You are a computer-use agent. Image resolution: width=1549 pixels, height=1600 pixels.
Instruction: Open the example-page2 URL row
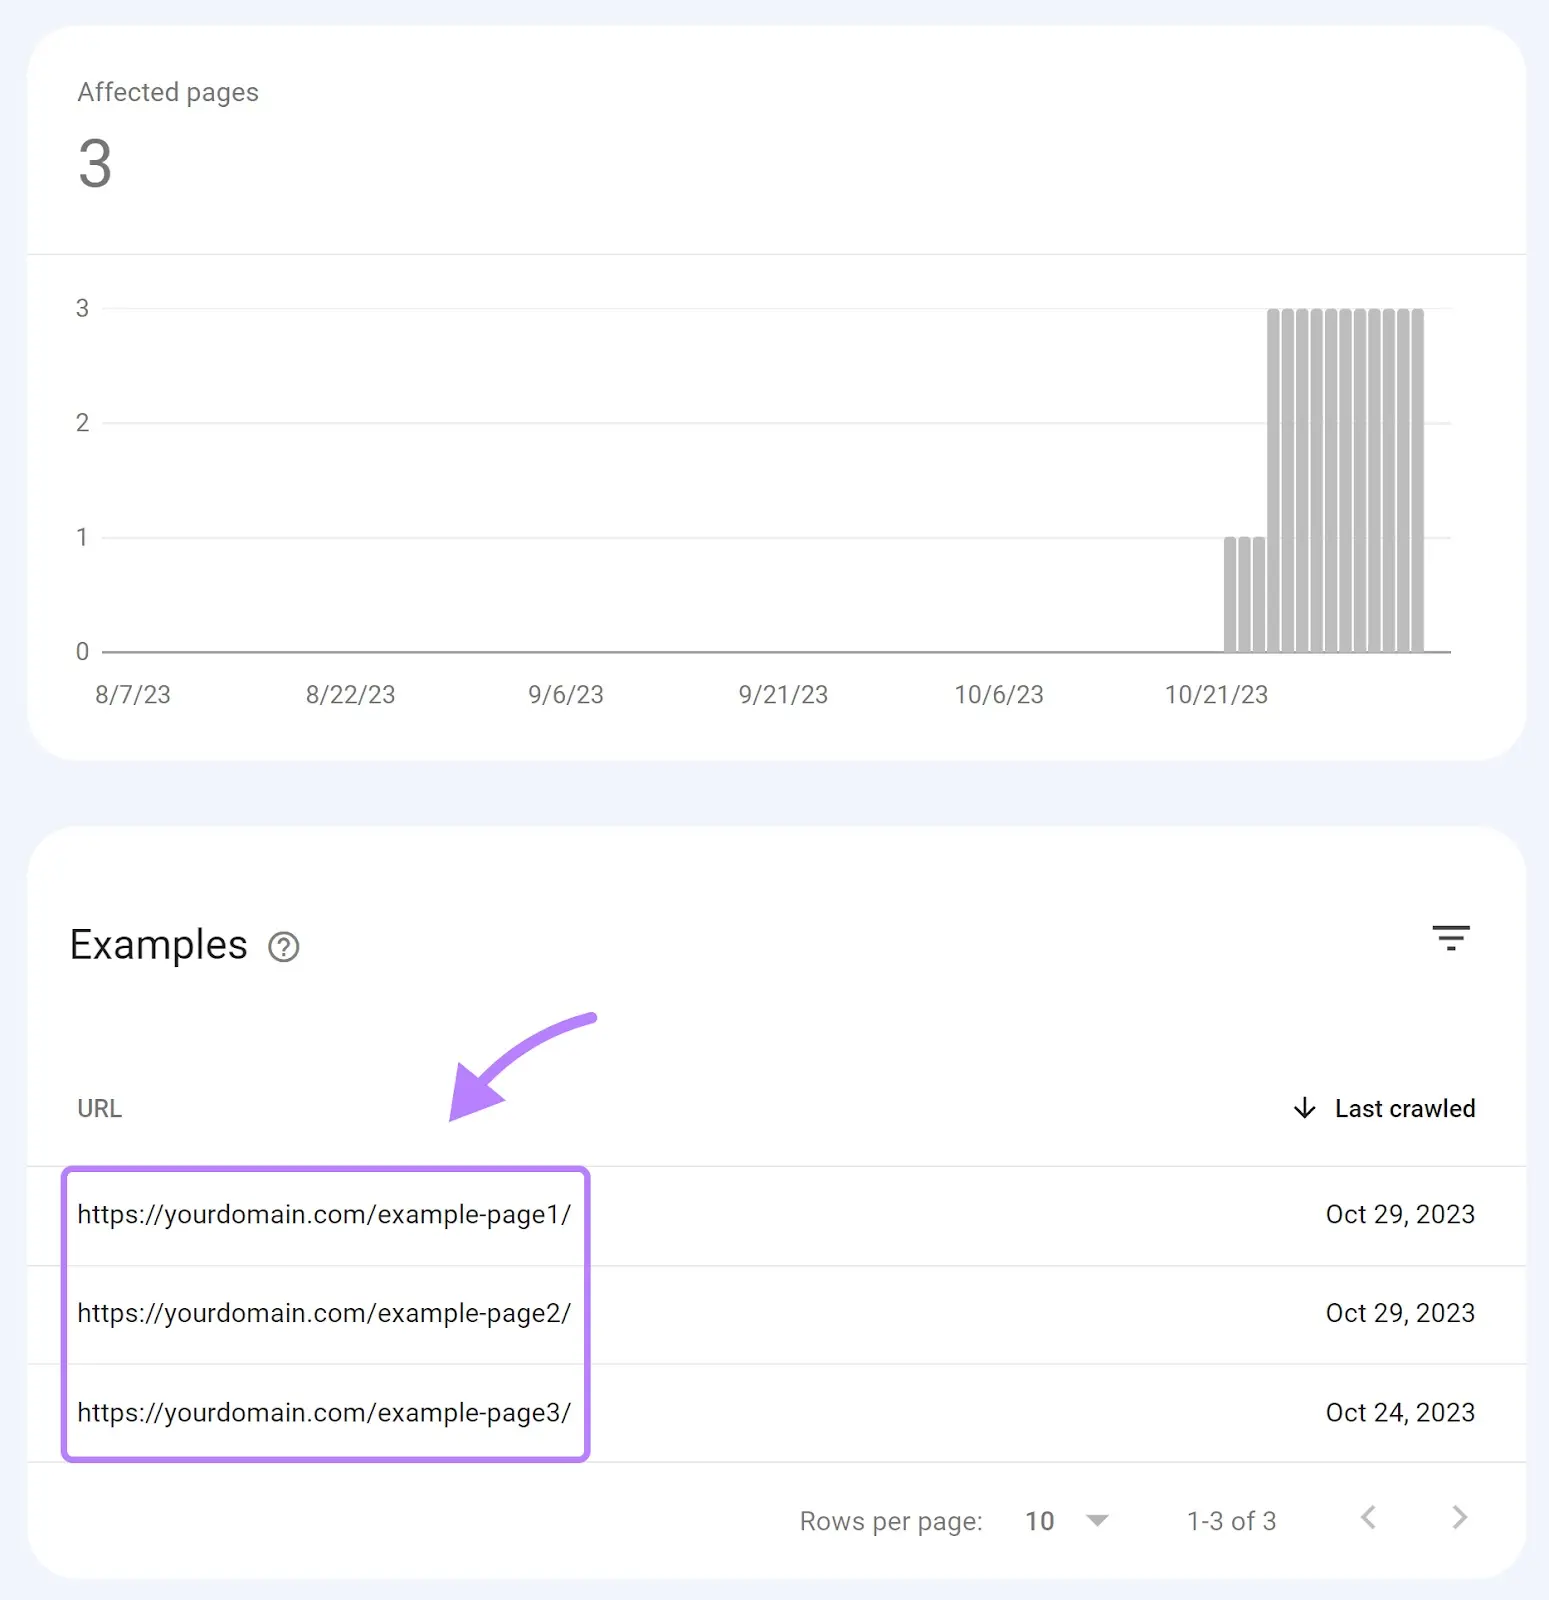pyautogui.click(x=324, y=1313)
